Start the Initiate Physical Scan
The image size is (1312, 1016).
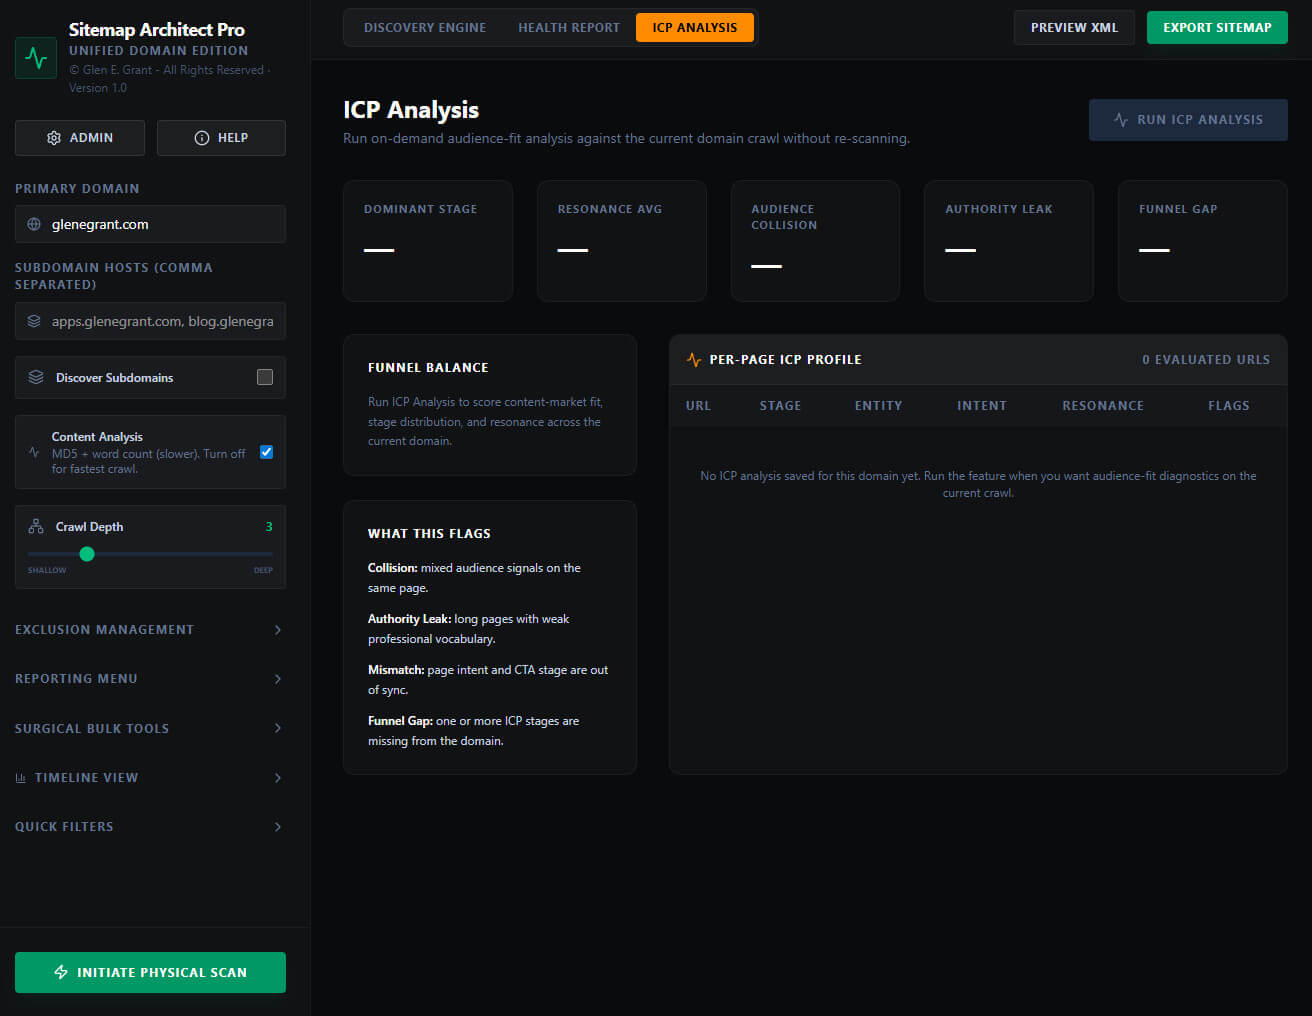(150, 972)
